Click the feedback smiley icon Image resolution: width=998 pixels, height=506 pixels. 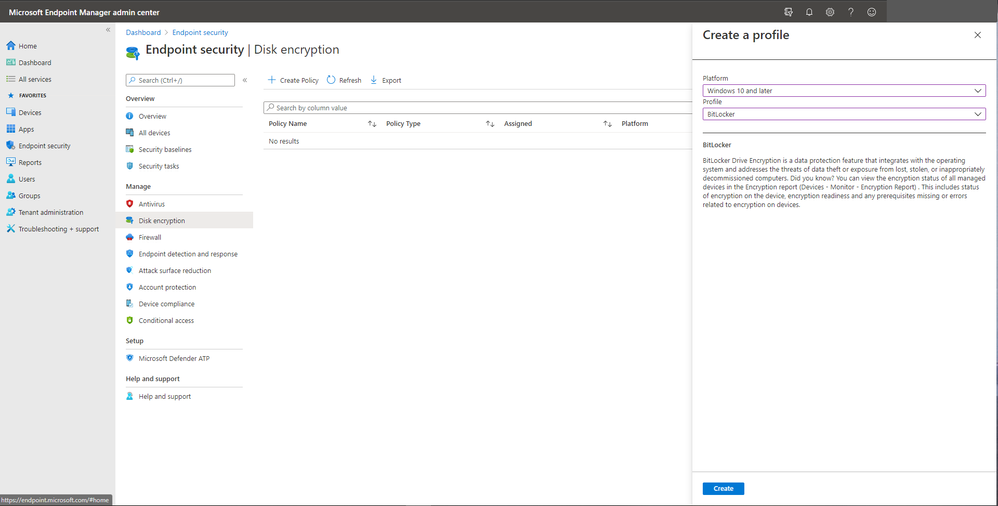[872, 12]
